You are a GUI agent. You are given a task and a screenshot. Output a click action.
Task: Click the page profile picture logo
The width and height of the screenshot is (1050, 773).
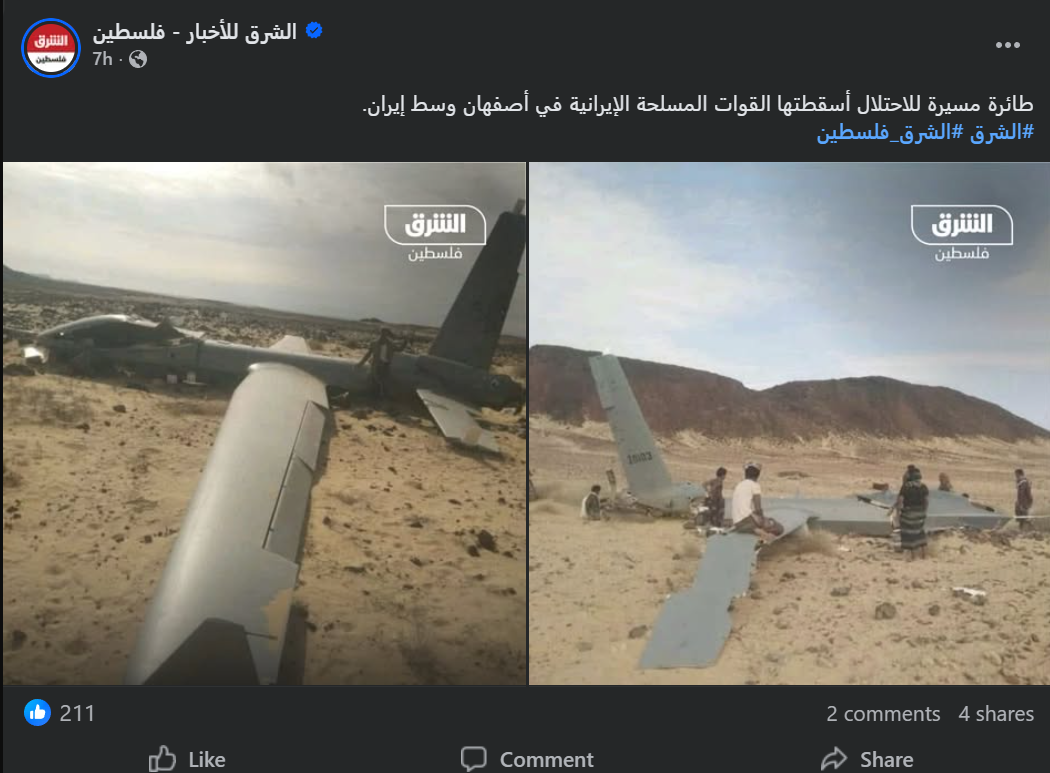click(51, 48)
